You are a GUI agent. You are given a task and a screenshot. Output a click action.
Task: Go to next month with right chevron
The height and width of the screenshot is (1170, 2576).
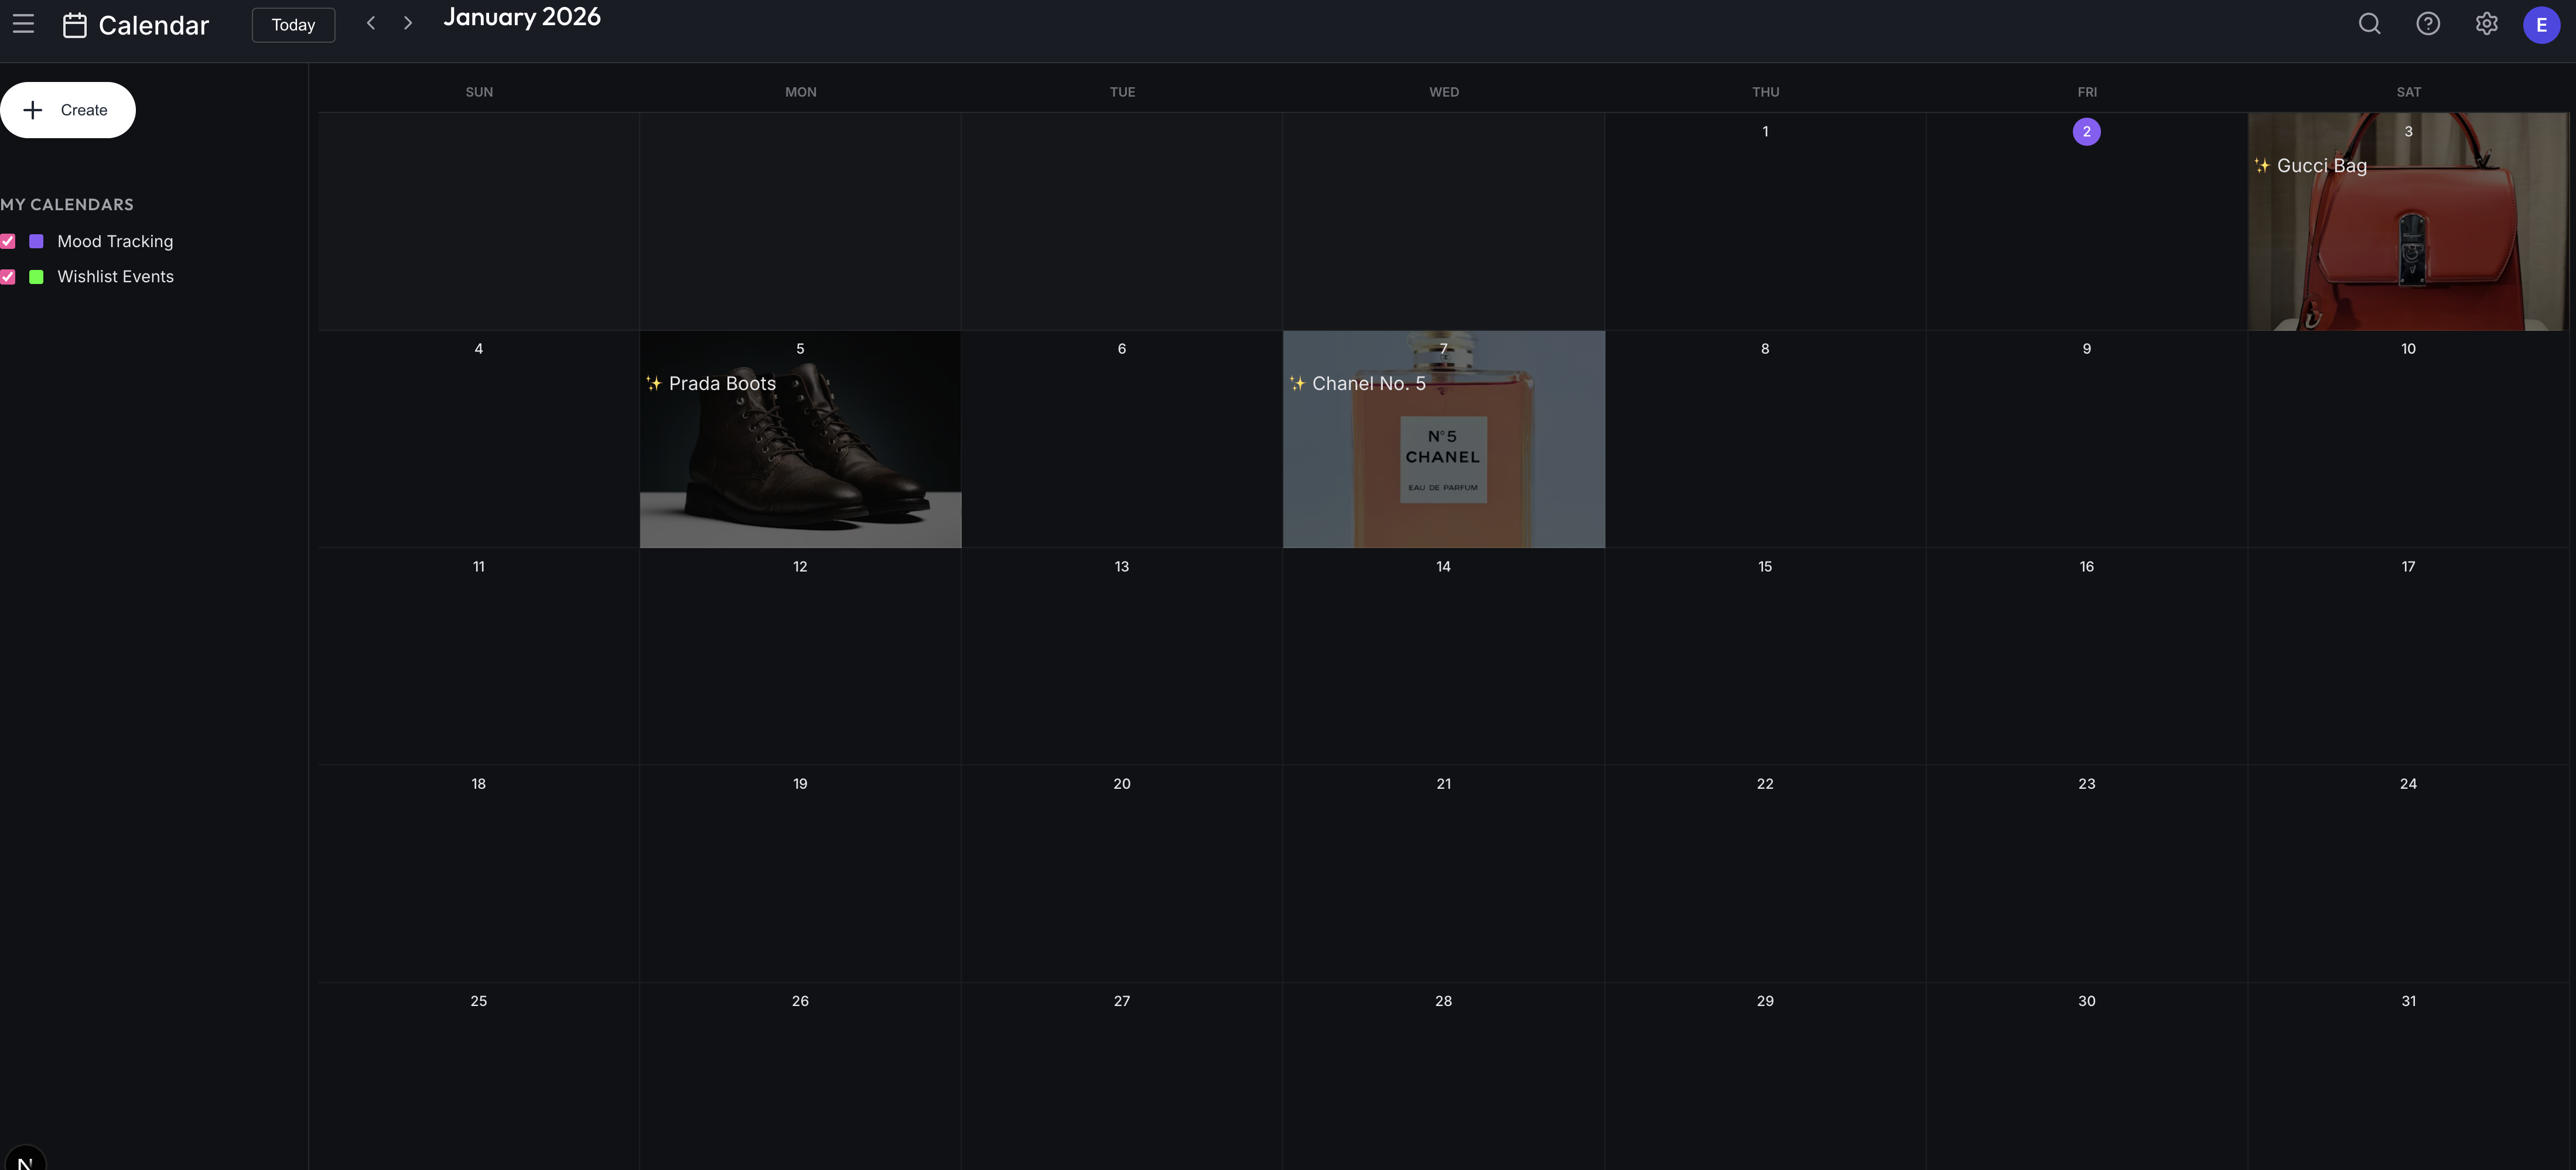(x=408, y=23)
